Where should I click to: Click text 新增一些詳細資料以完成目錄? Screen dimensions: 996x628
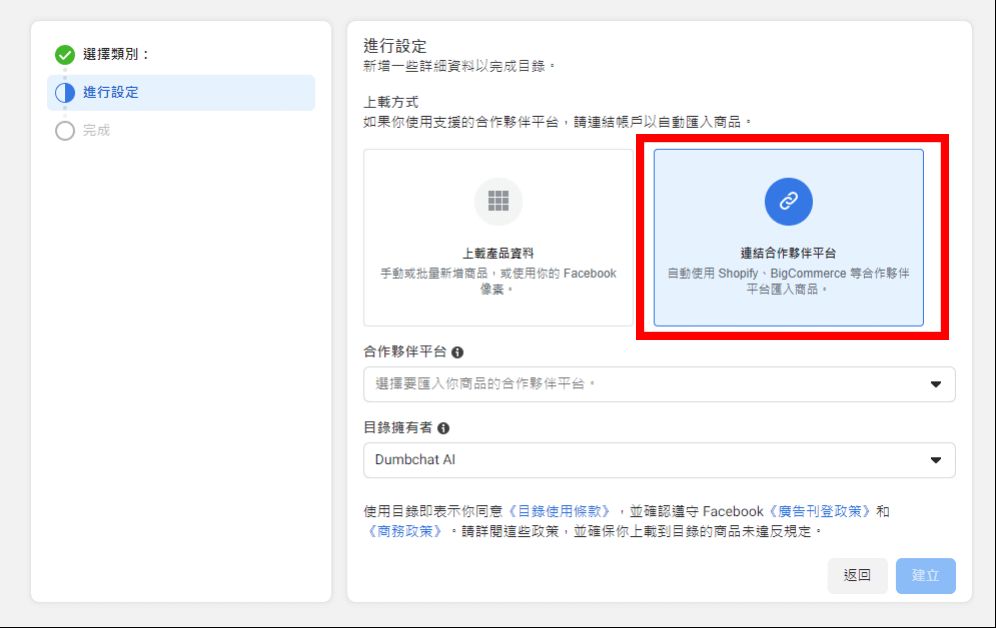point(460,66)
